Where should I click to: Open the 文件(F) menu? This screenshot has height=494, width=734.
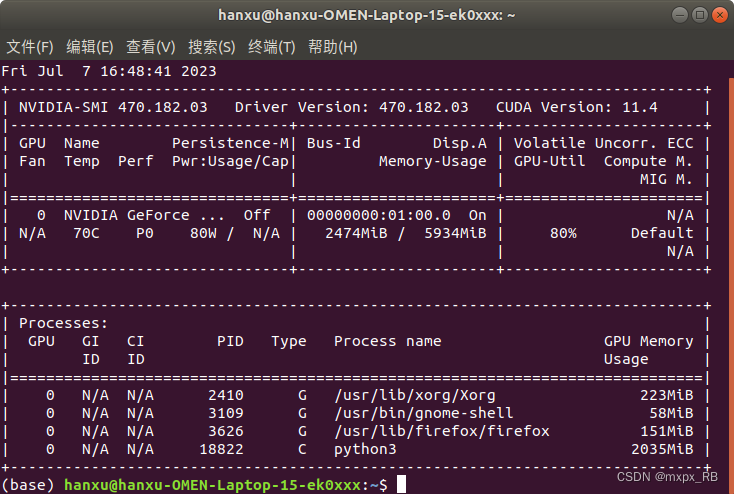[30, 47]
